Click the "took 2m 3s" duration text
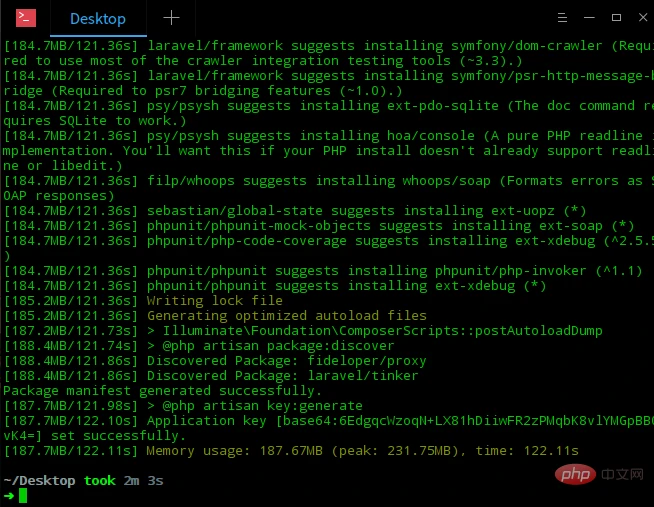Screen dimensions: 654x507 124,481
